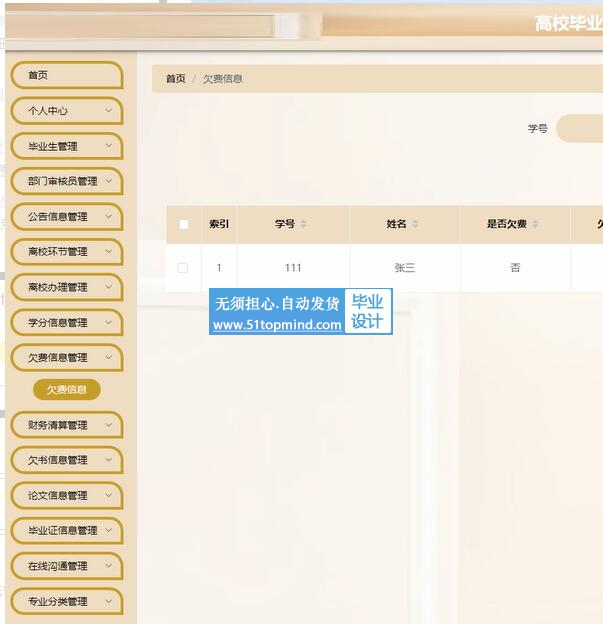
Task: Collapse the 欠费信息管理 menu
Action: tap(65, 357)
